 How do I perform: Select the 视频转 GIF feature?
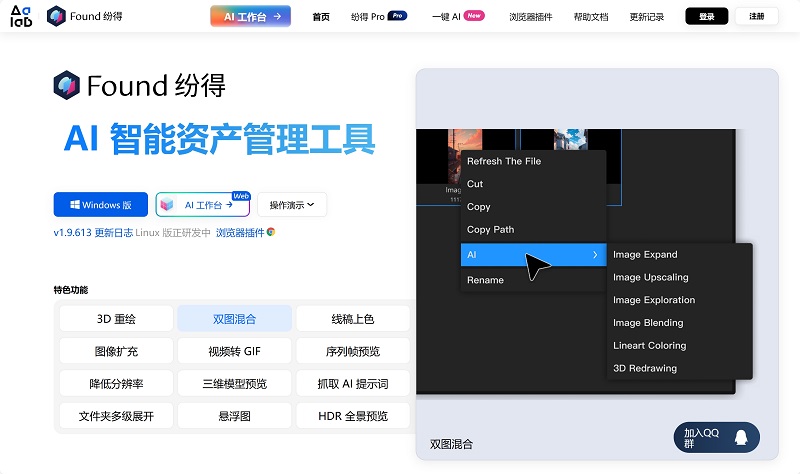[235, 351]
